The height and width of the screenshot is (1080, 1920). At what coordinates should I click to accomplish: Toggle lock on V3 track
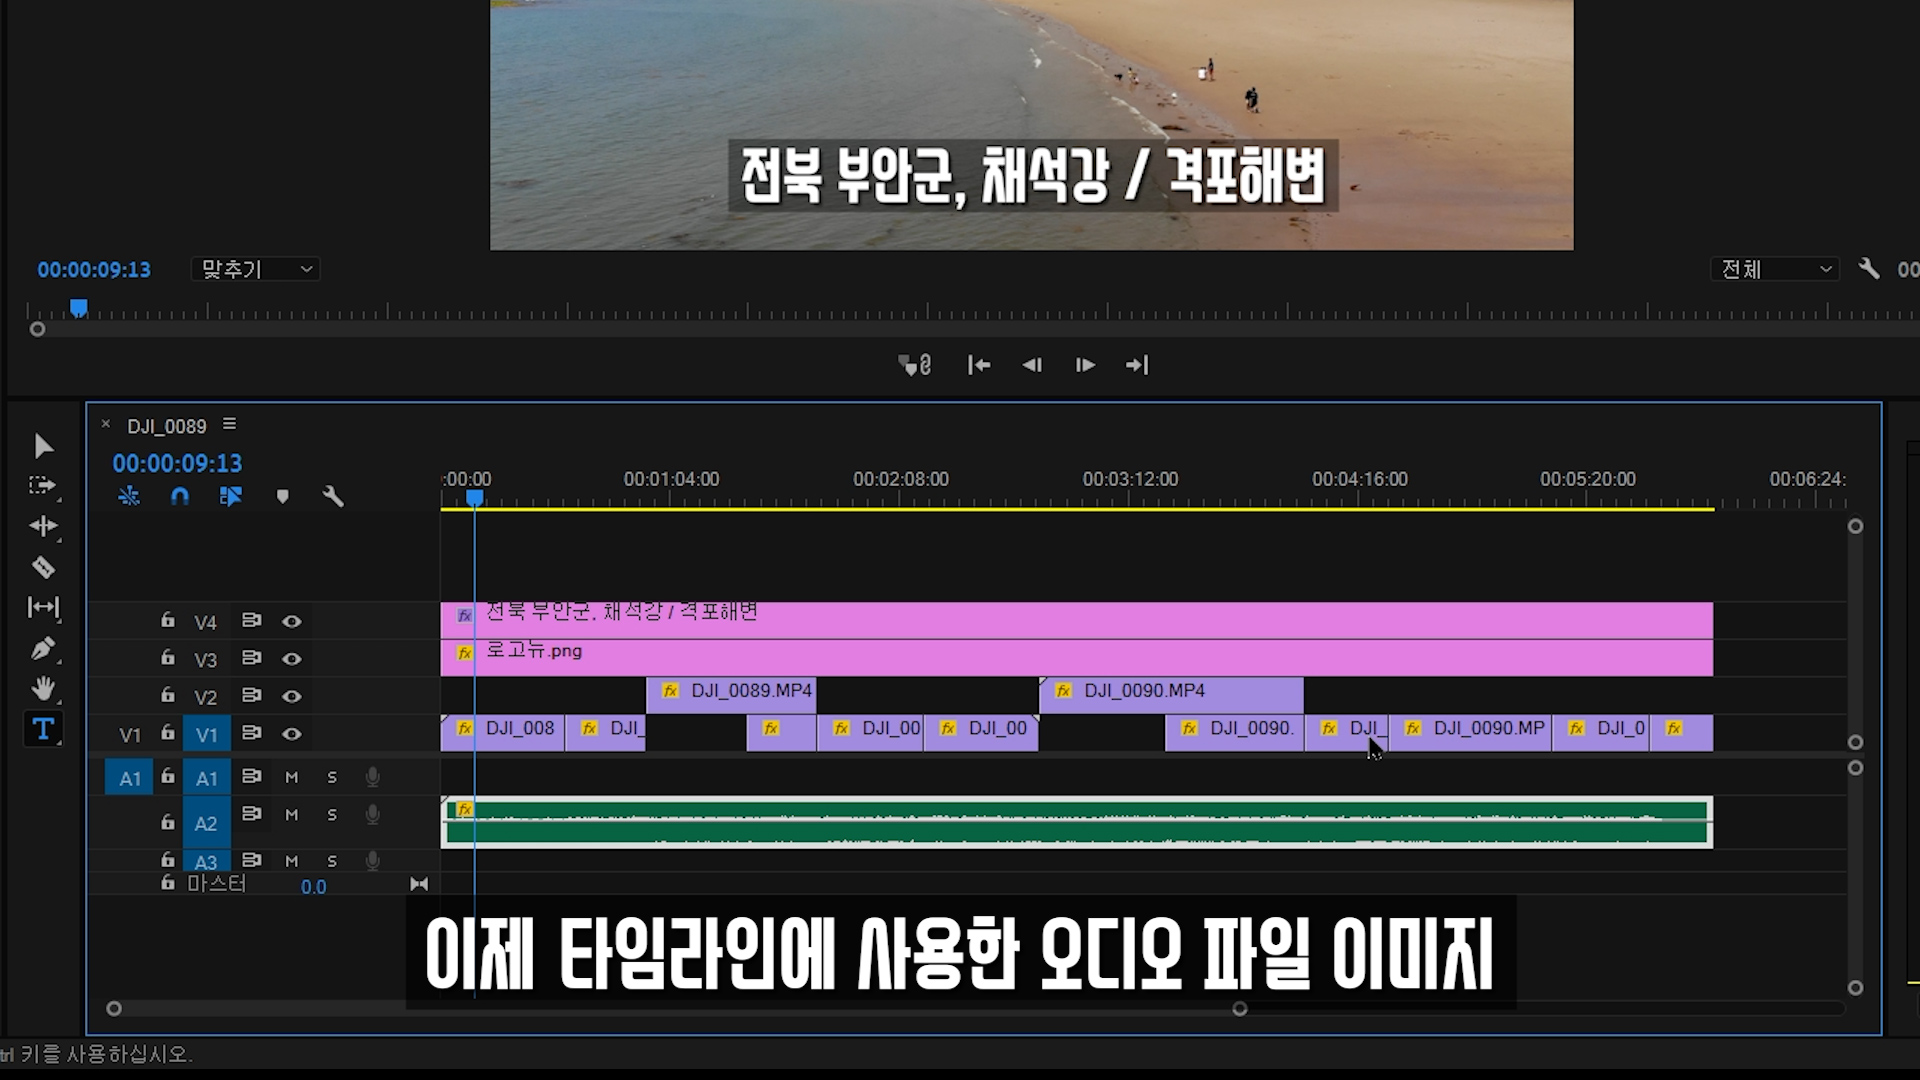[x=168, y=658]
